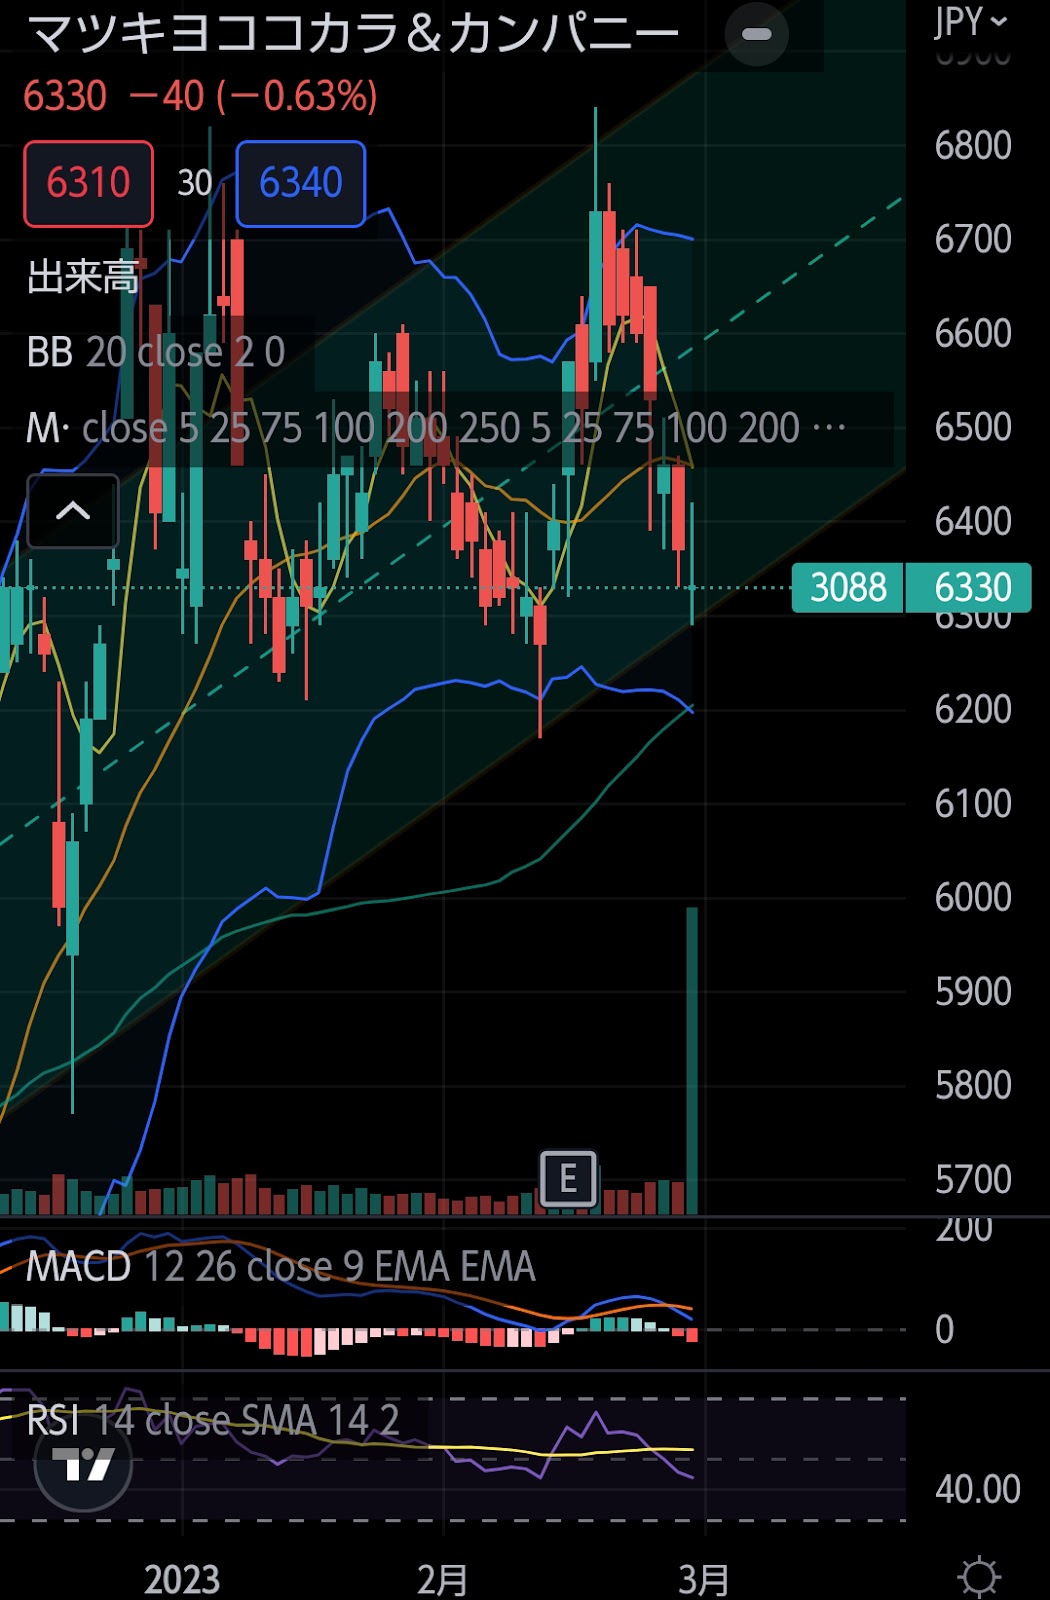This screenshot has width=1050, height=1600.
Task: Open the JPY currency dropdown
Action: pyautogui.click(x=970, y=22)
